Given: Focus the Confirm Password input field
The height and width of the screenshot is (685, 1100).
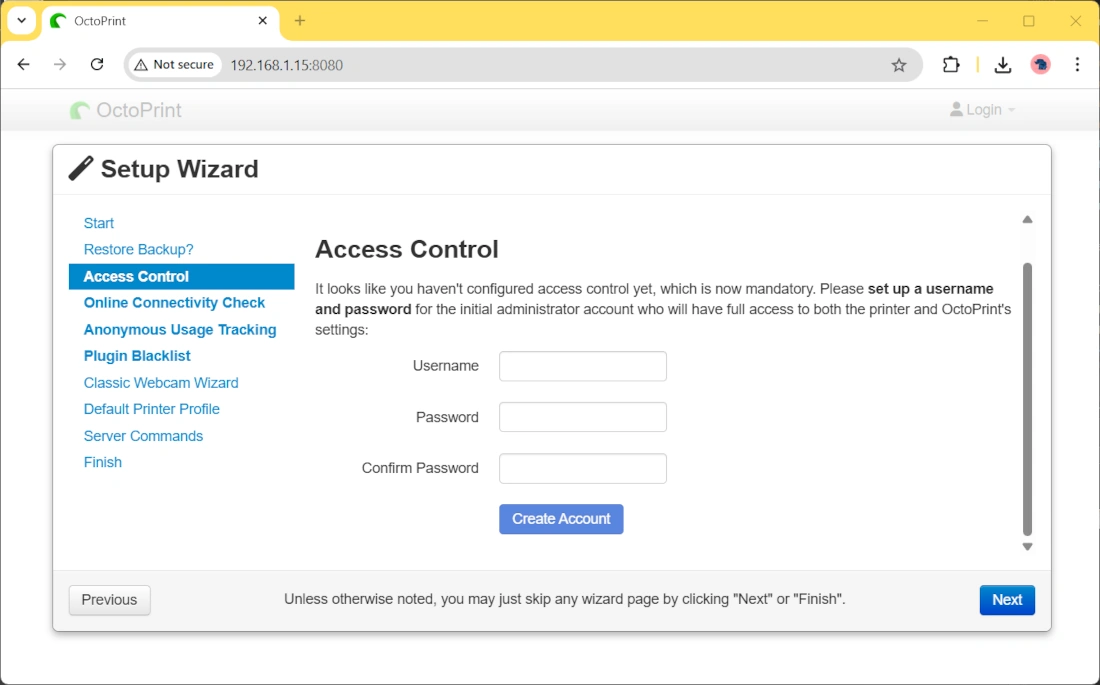Looking at the screenshot, I should point(583,468).
